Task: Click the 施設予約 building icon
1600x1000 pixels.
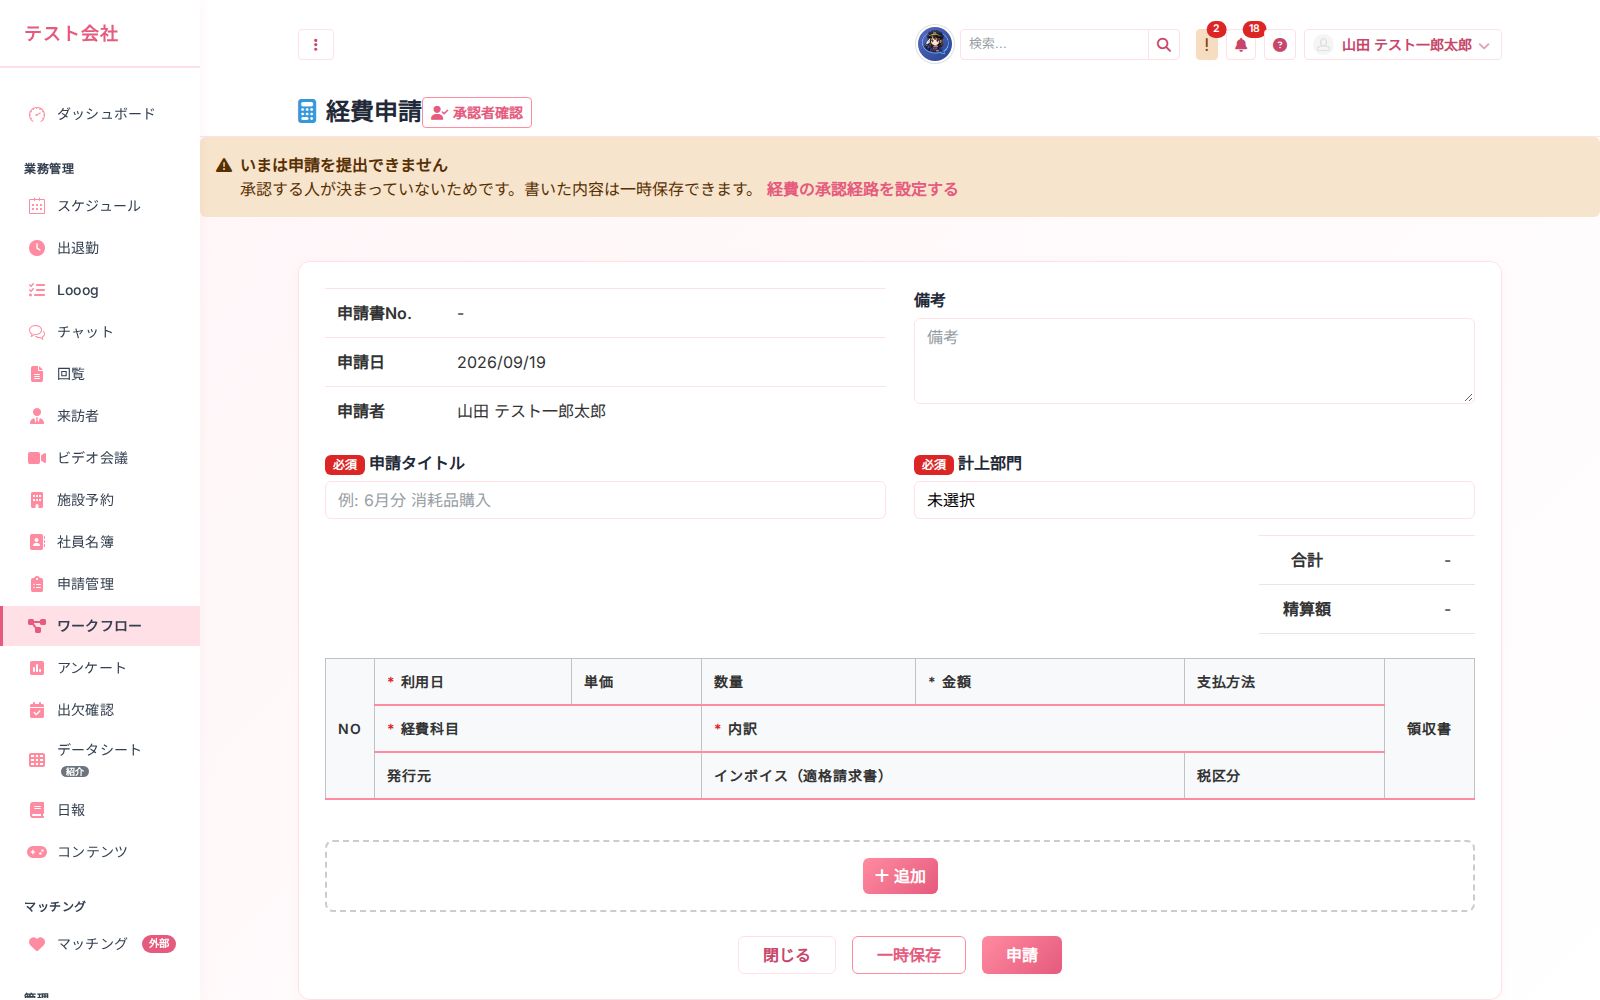Action: click(x=37, y=500)
